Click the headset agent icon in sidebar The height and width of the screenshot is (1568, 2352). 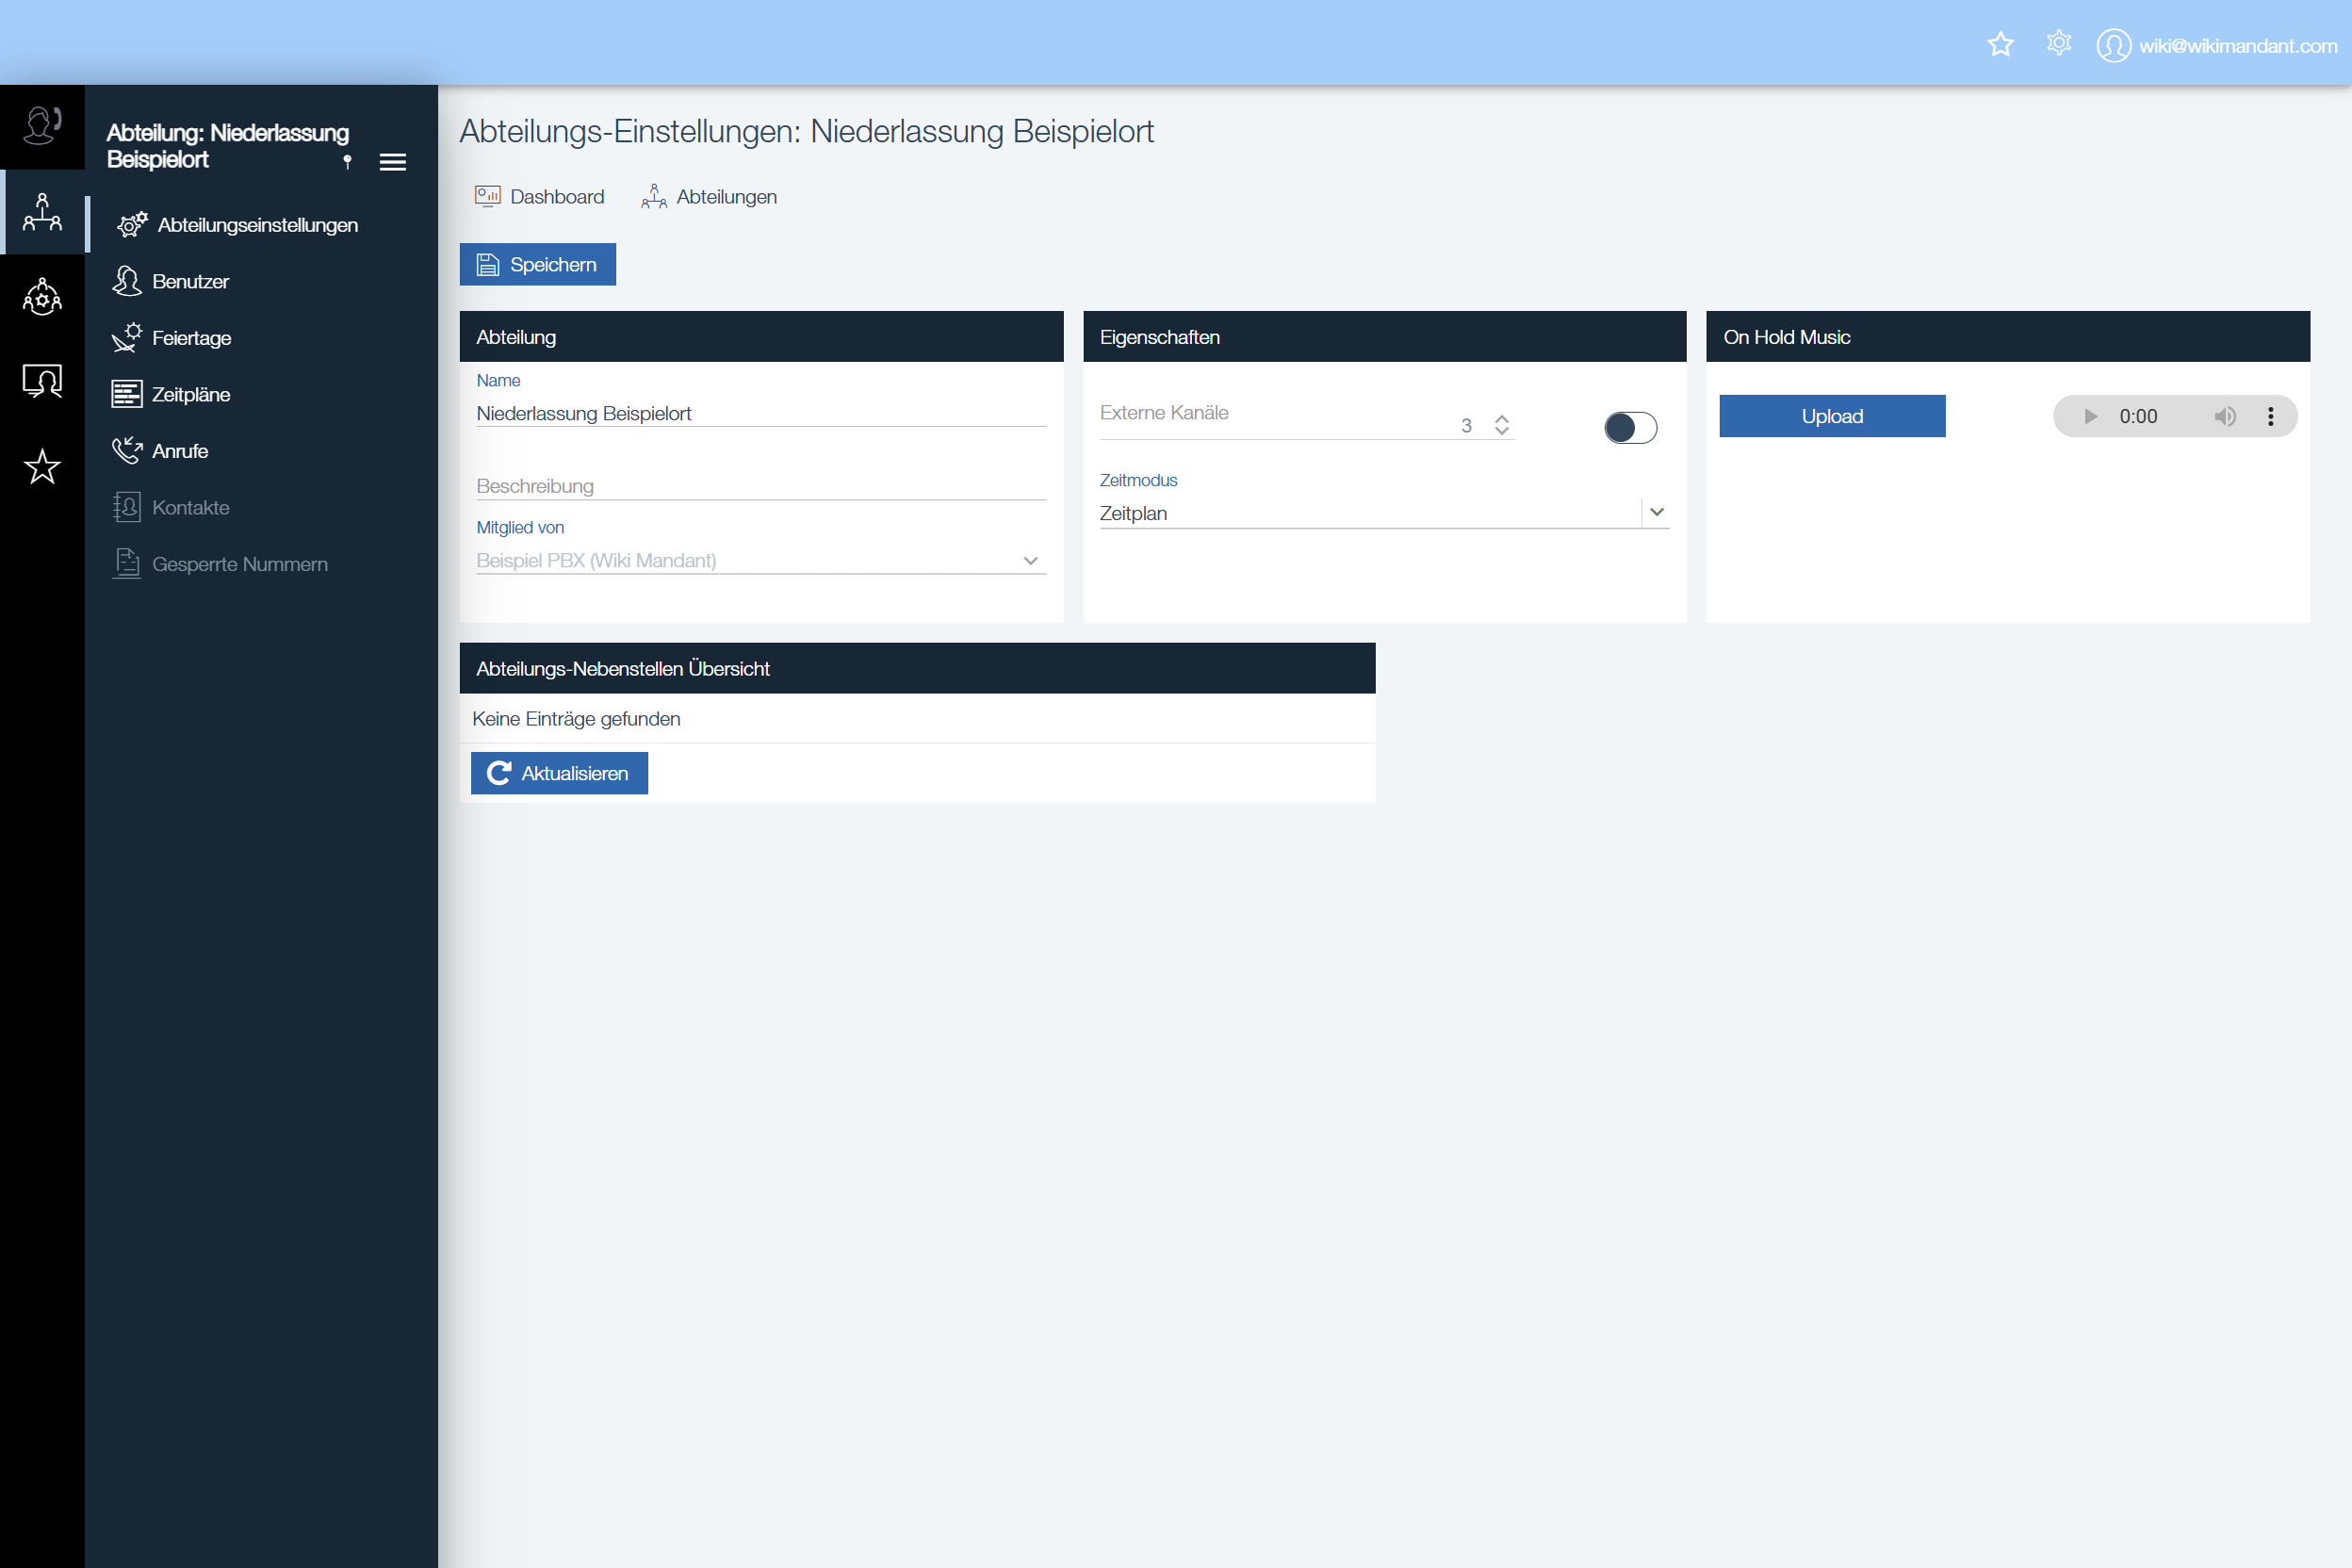click(x=42, y=126)
